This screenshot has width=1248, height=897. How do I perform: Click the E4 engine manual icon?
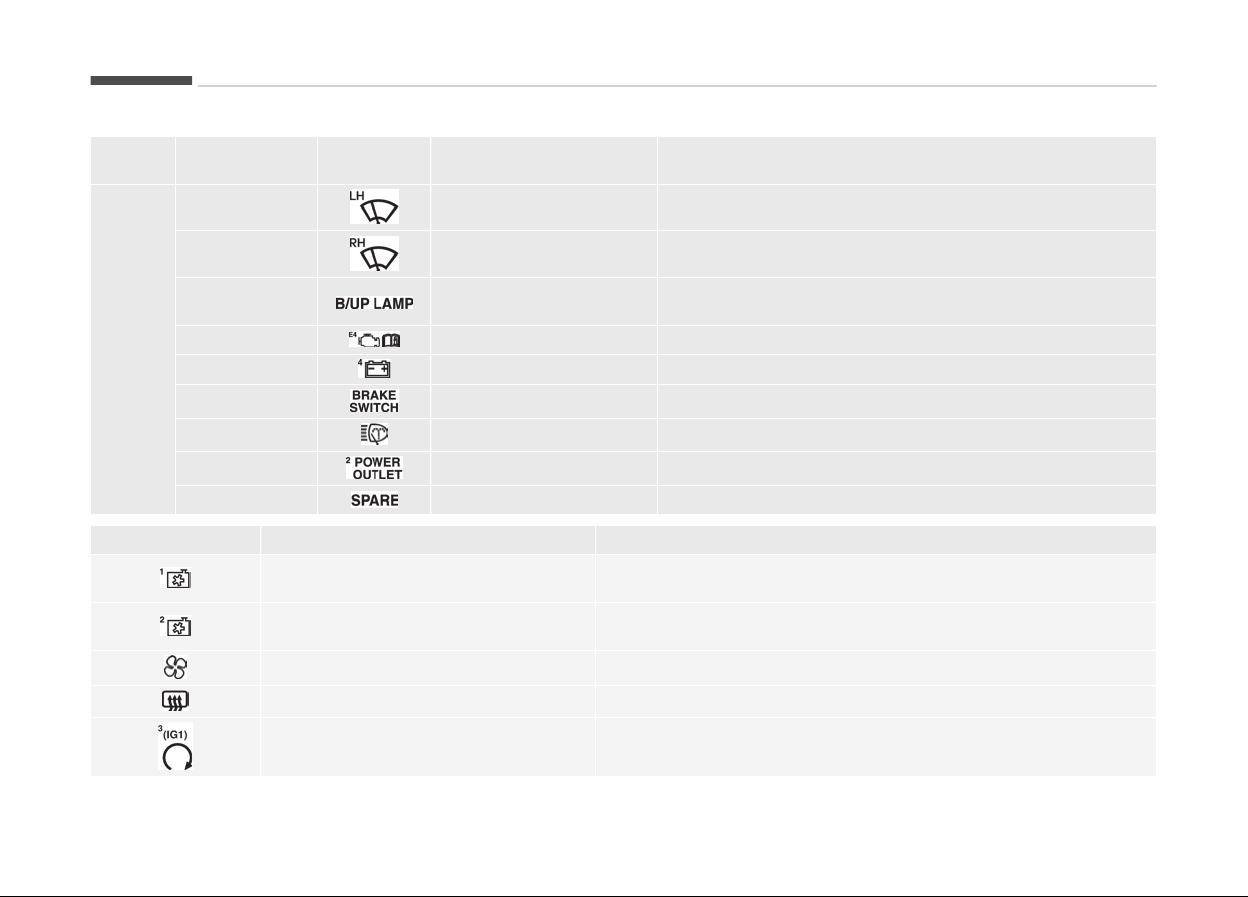374,340
